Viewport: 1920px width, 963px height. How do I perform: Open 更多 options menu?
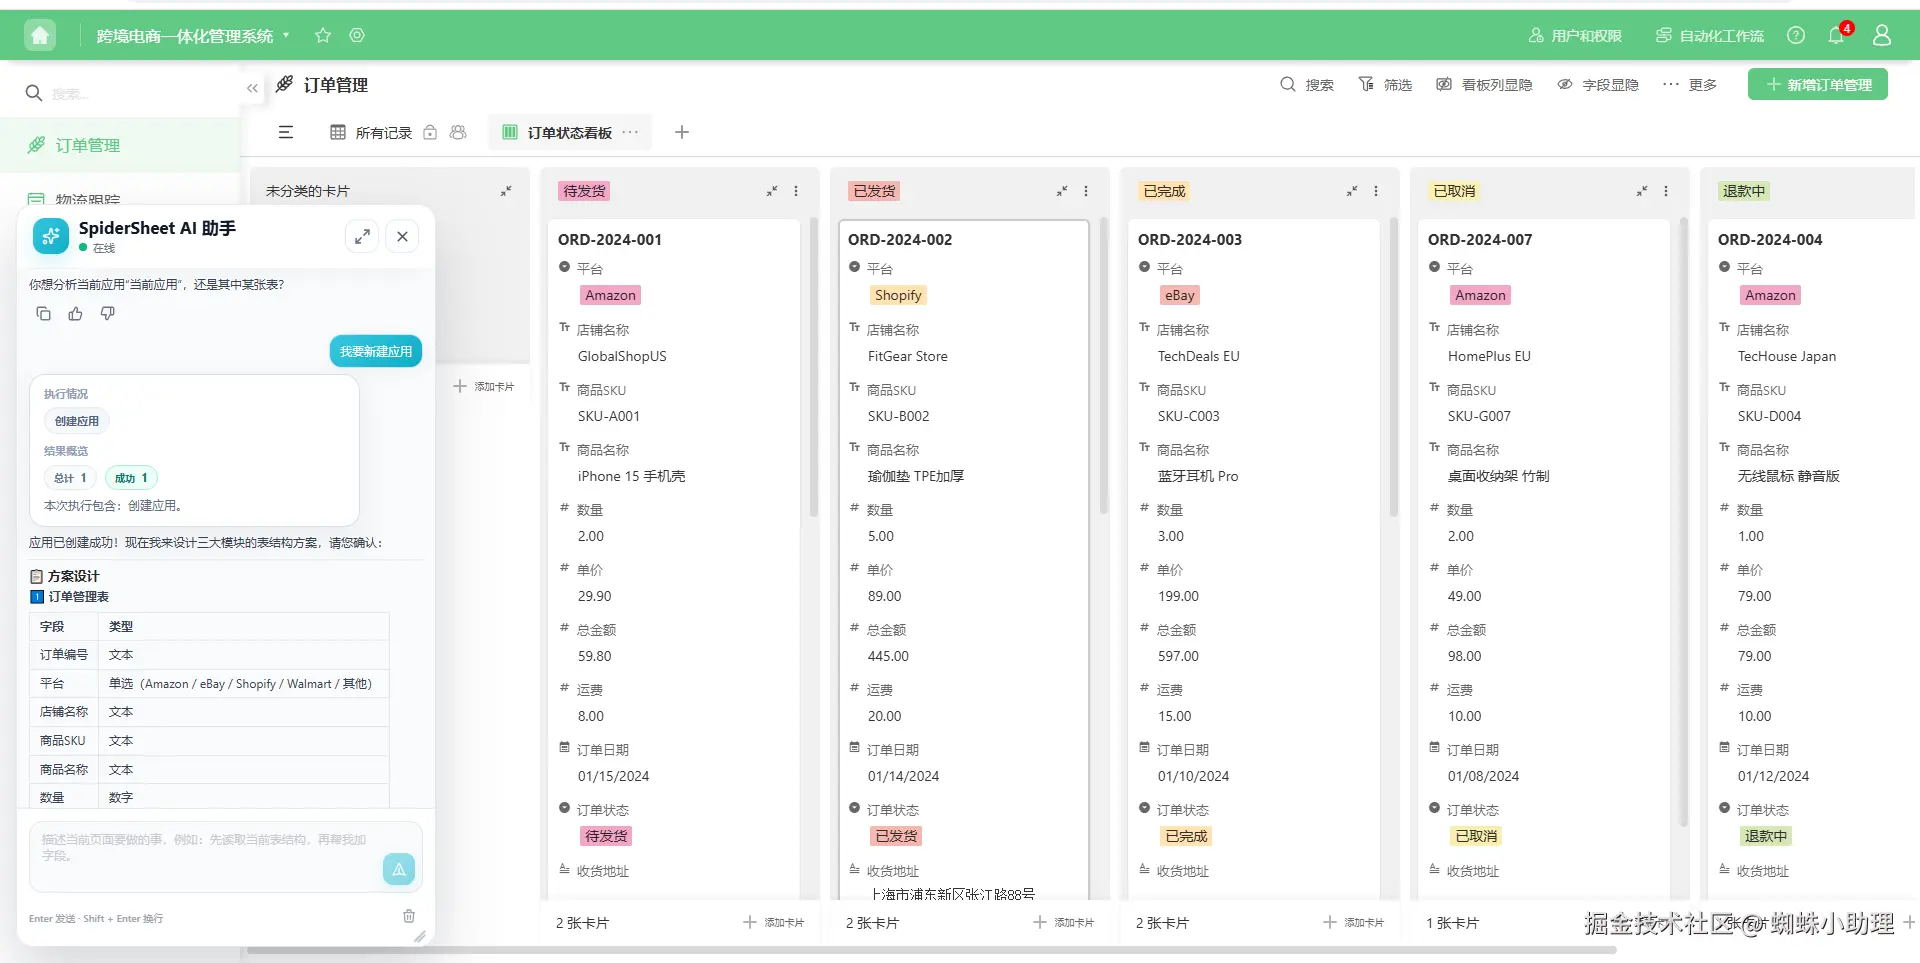tap(1690, 85)
